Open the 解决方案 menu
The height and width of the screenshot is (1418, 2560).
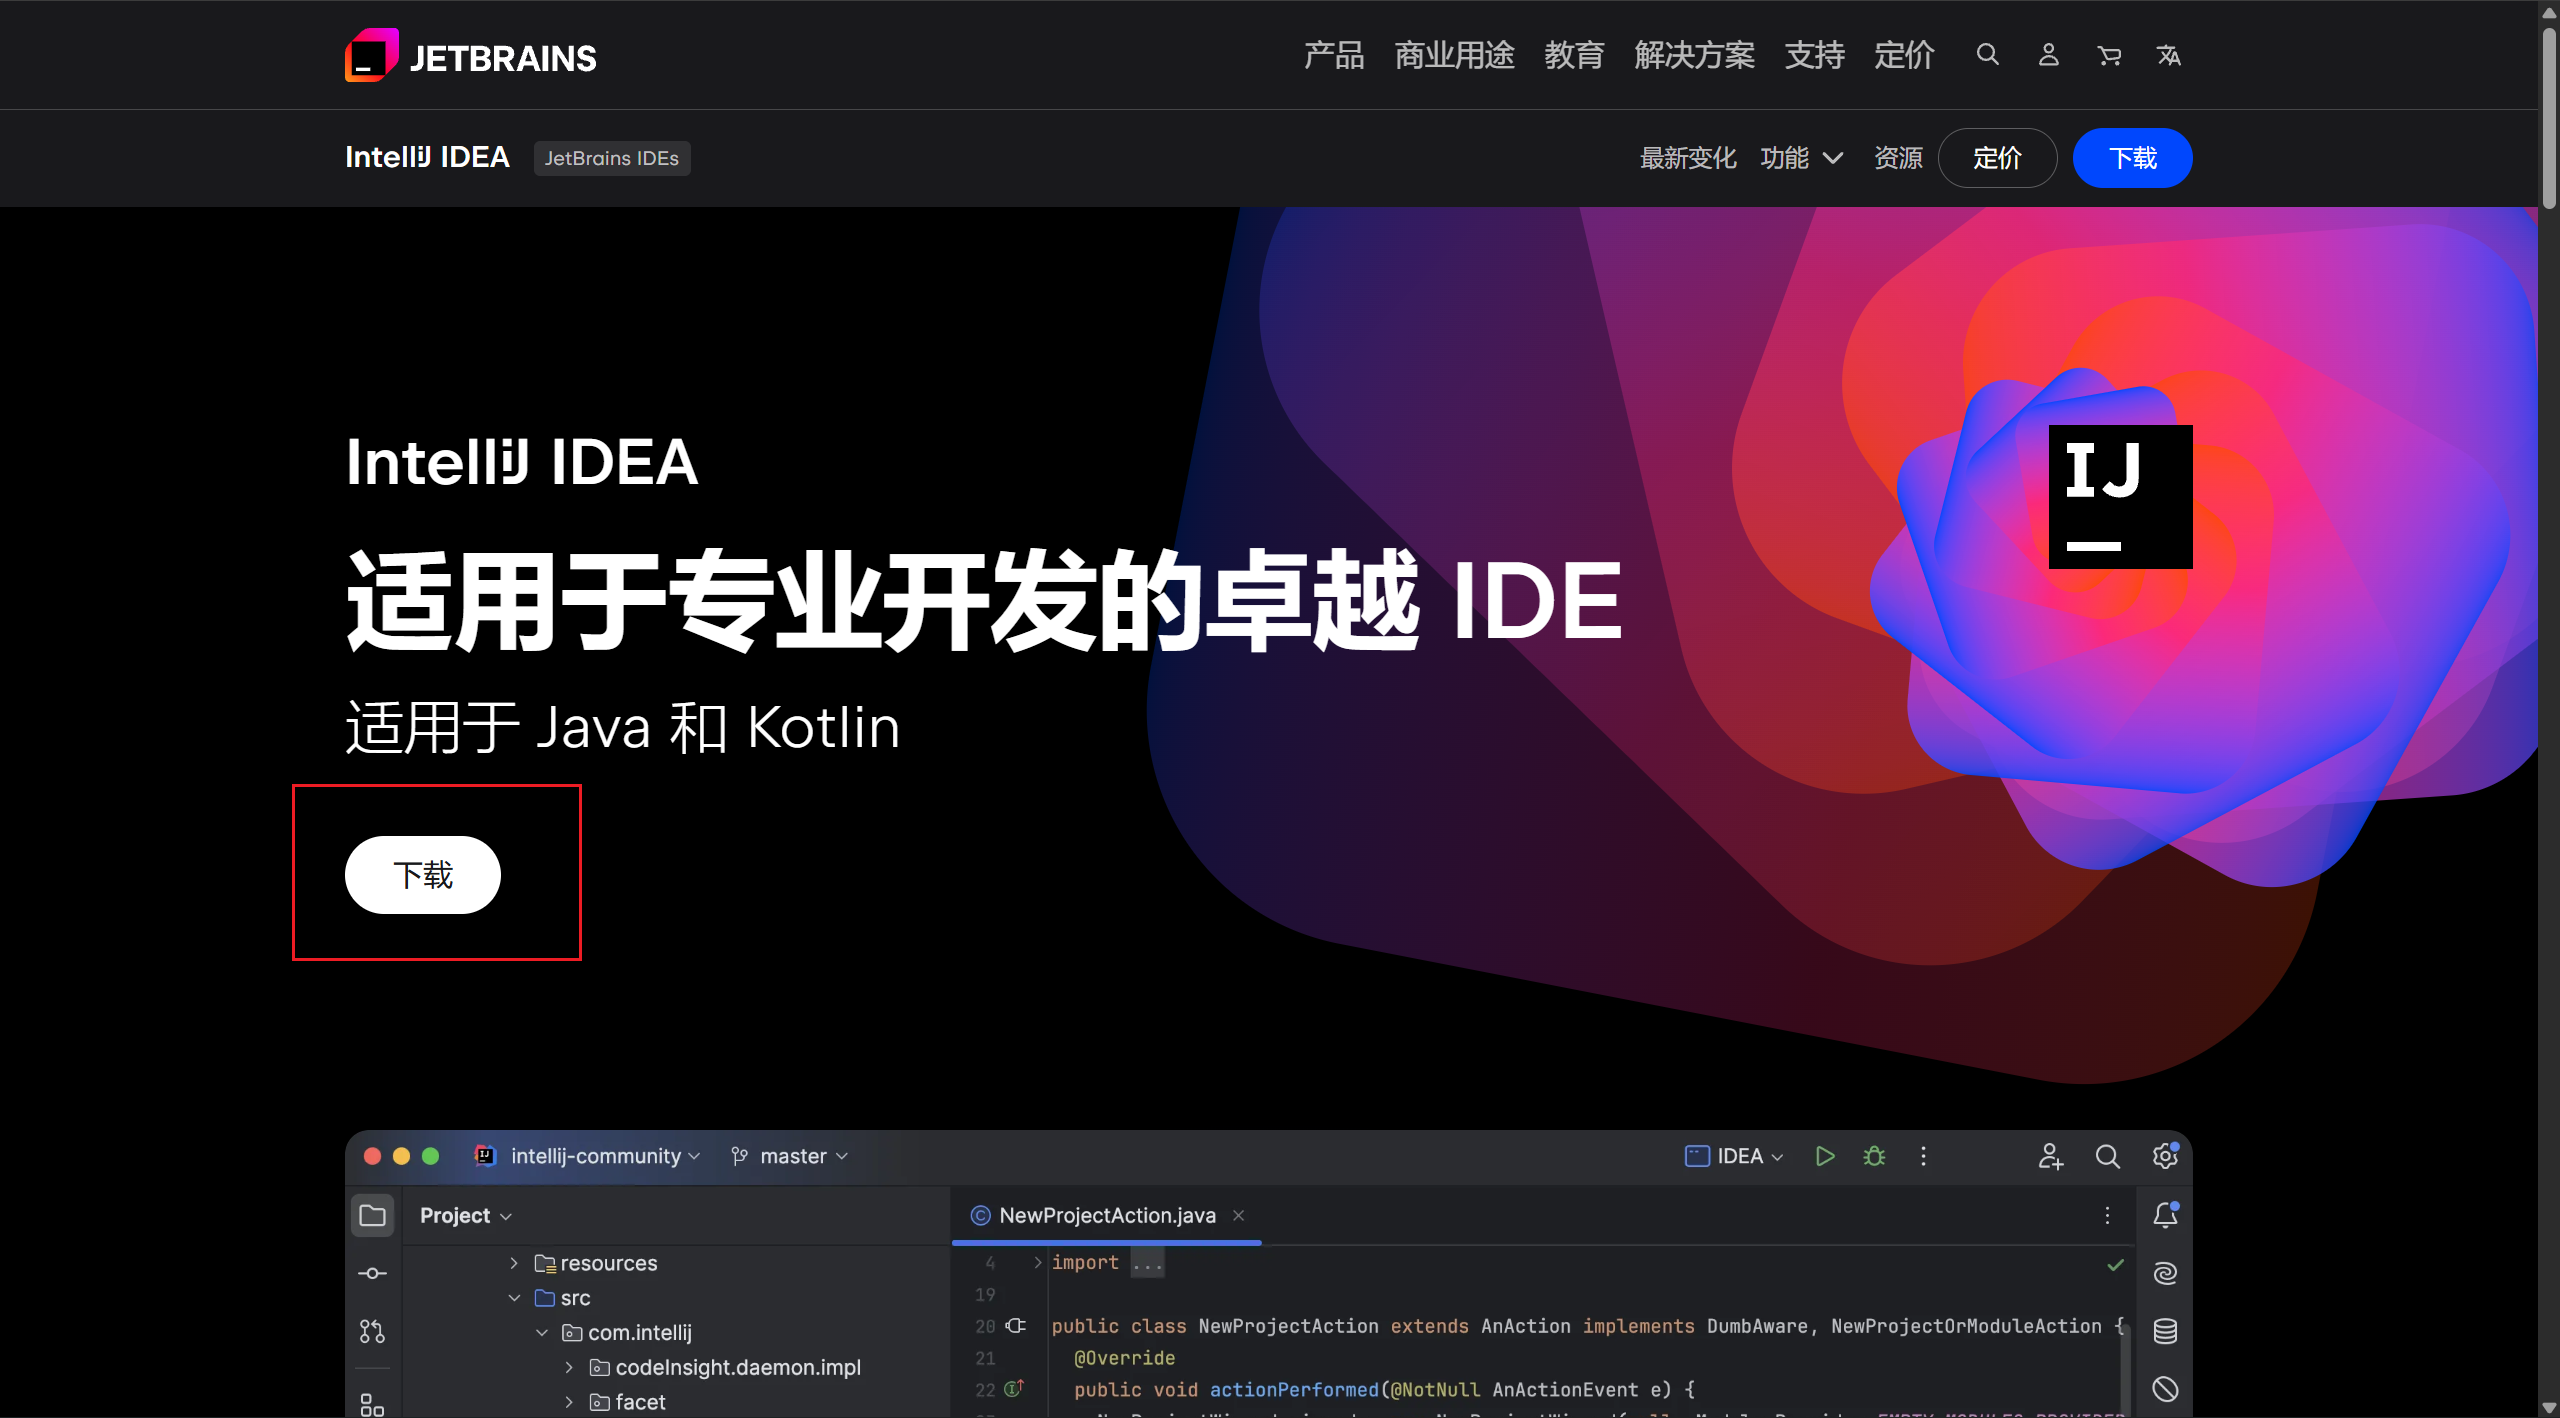(1695, 55)
